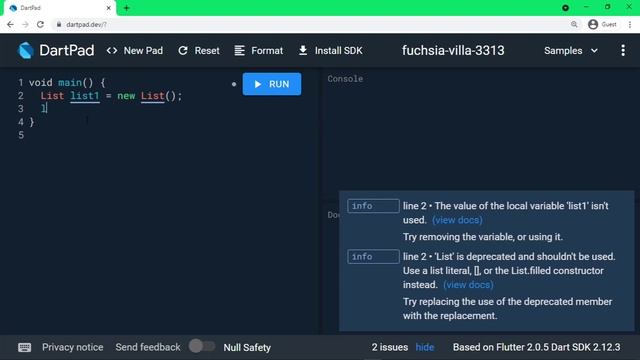This screenshot has width=640, height=360.
Task: Open keyboard shortcuts icon in footer
Action: (24, 347)
